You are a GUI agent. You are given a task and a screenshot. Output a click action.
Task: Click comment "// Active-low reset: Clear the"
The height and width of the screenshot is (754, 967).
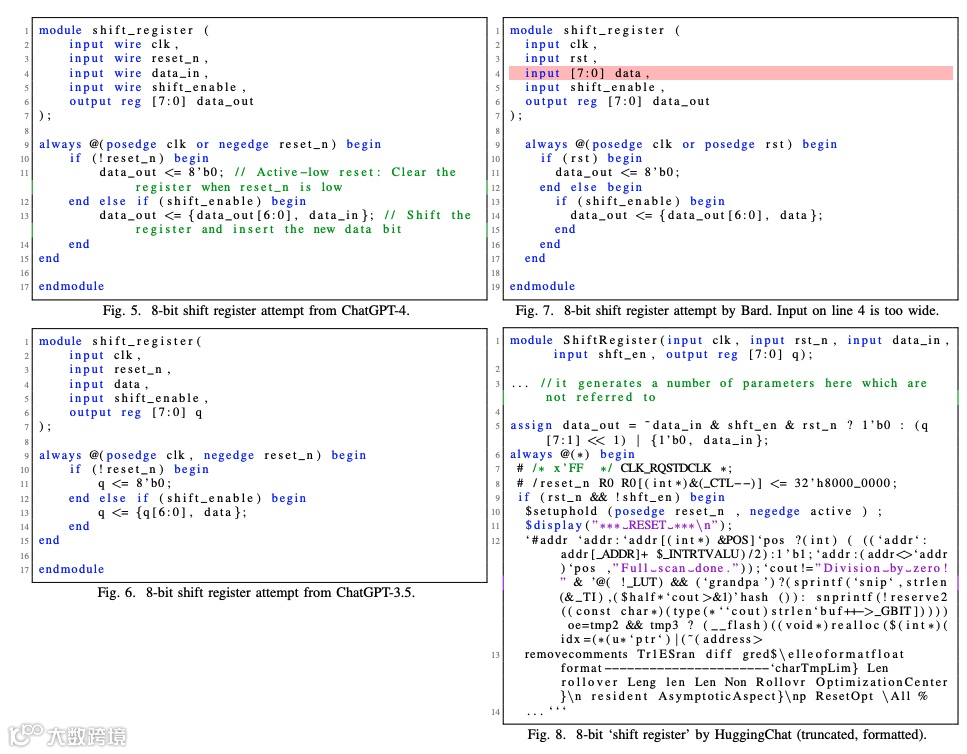345,172
